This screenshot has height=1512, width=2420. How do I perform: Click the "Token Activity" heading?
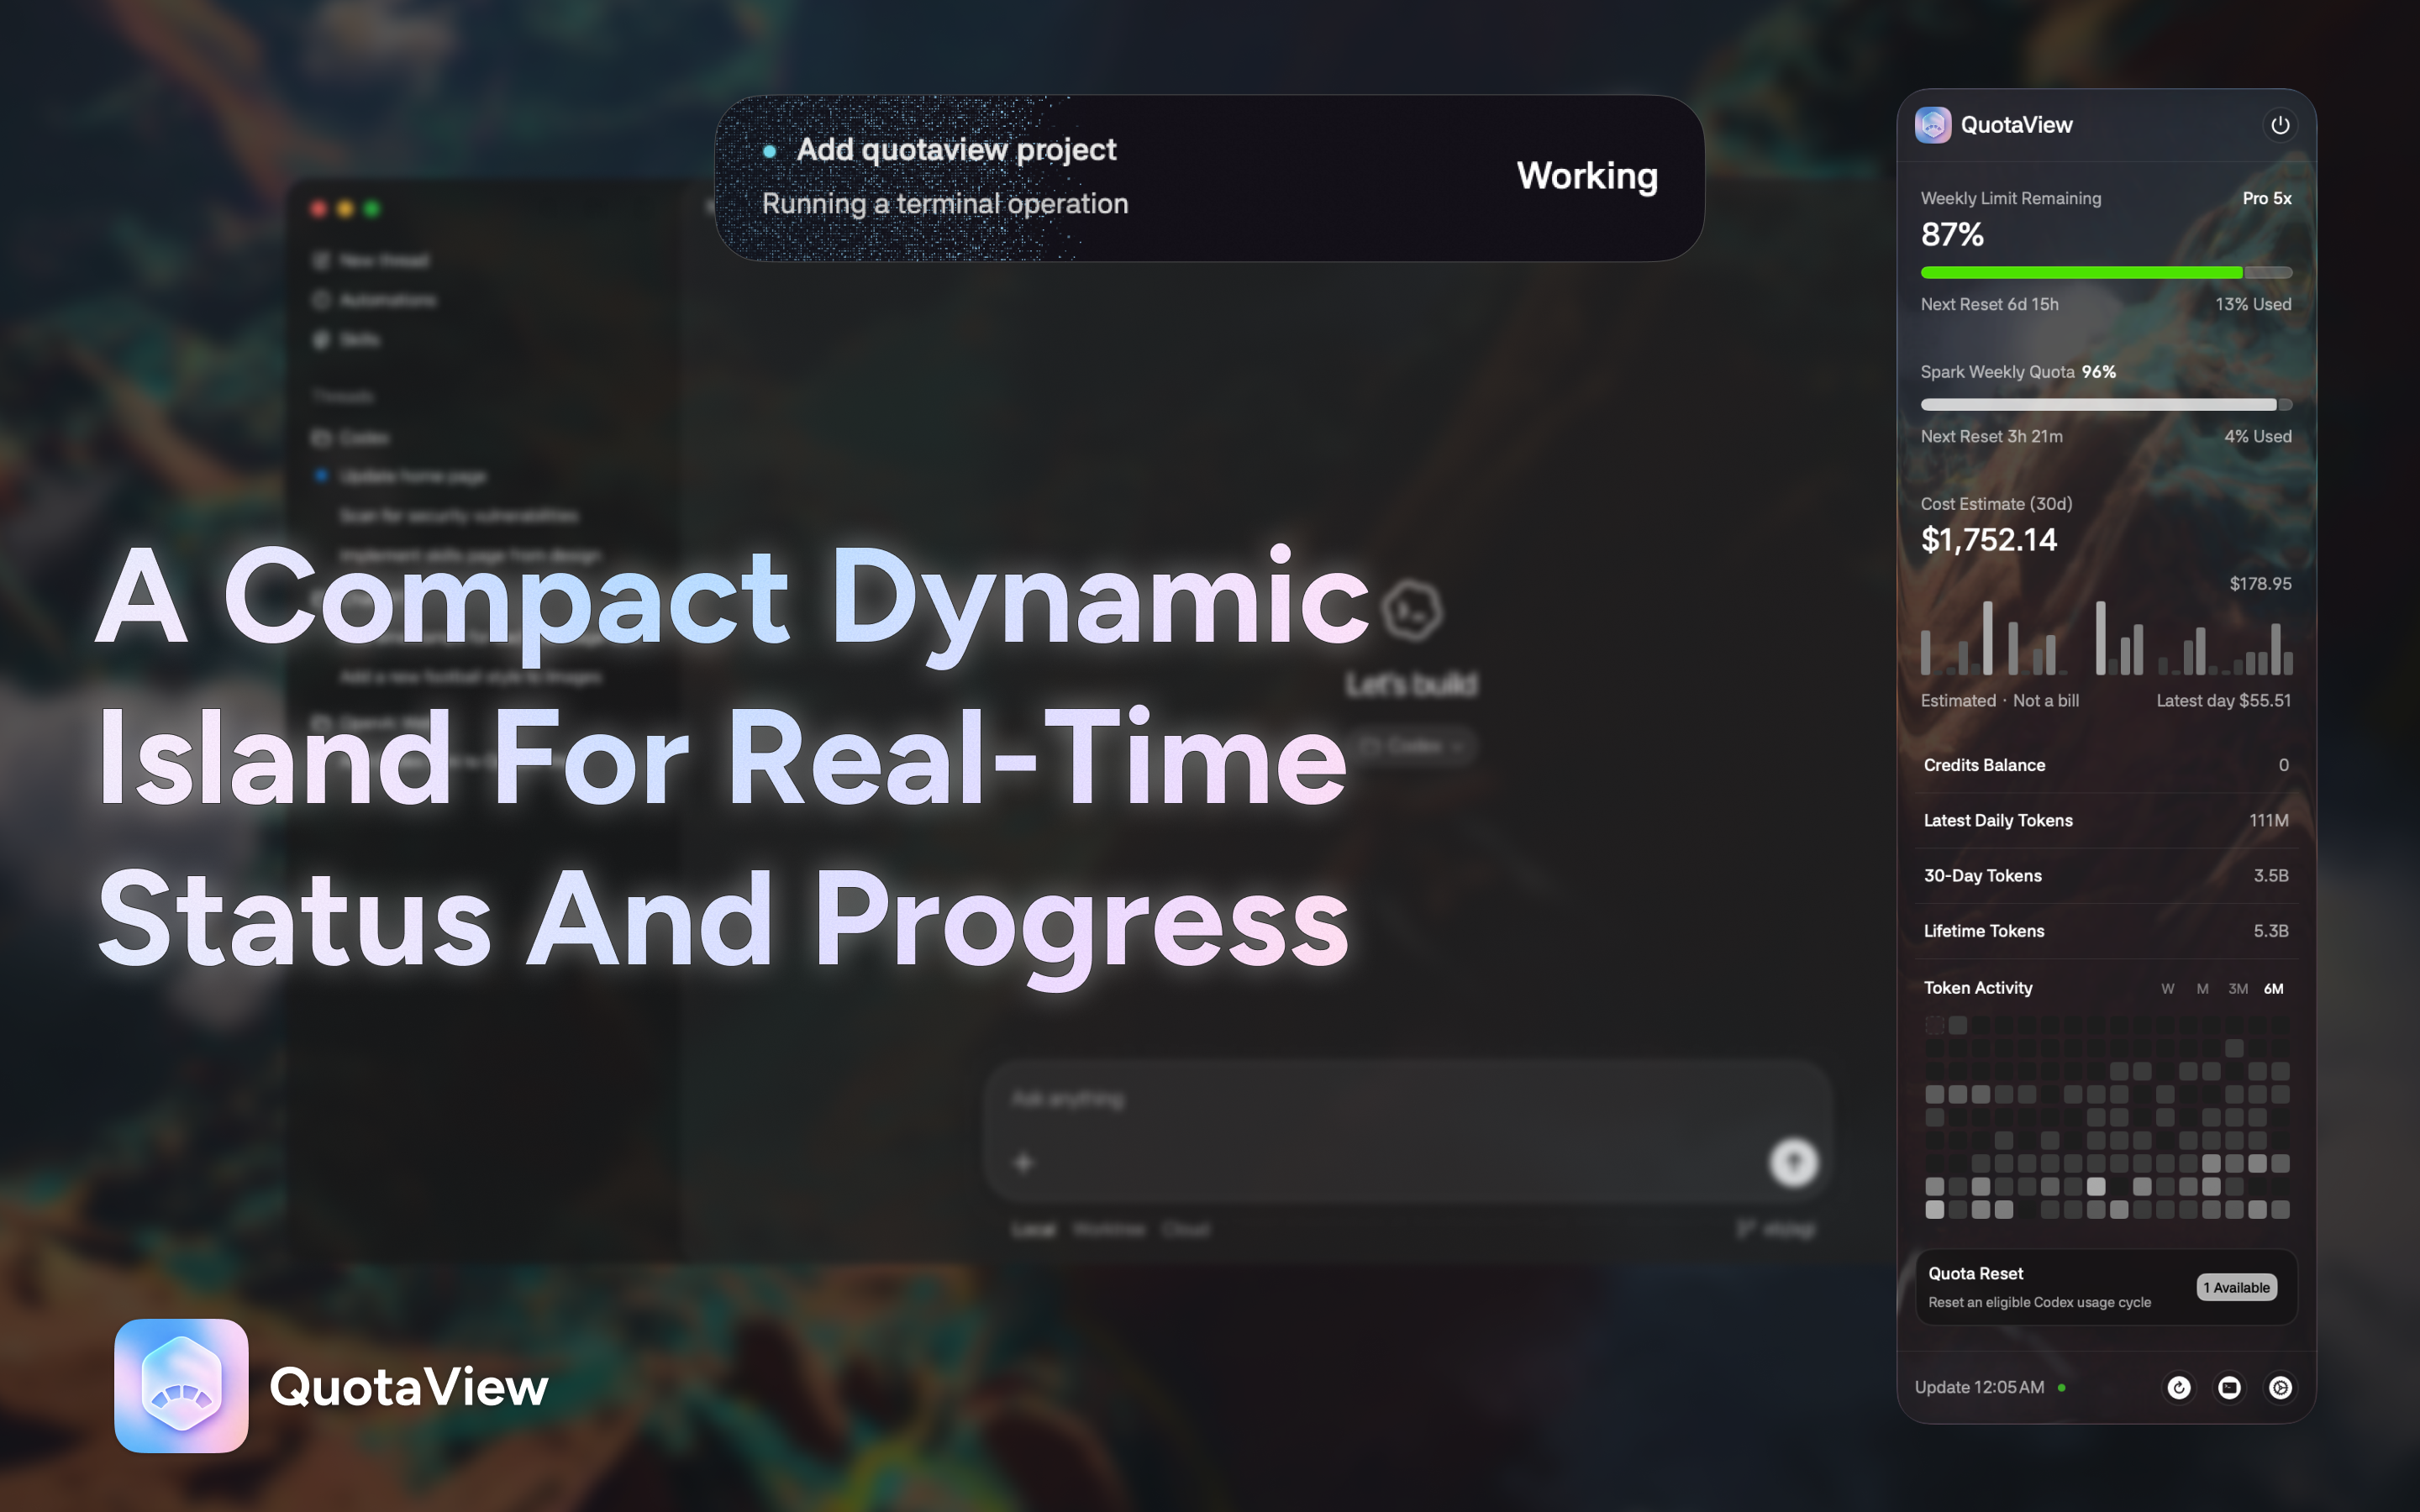pos(1977,988)
